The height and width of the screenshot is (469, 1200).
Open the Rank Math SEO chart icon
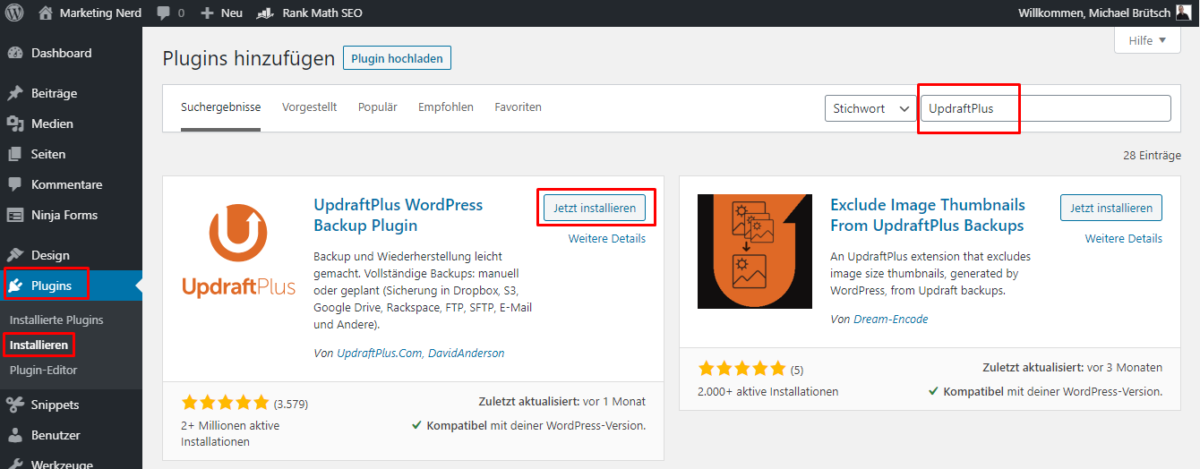coord(266,14)
